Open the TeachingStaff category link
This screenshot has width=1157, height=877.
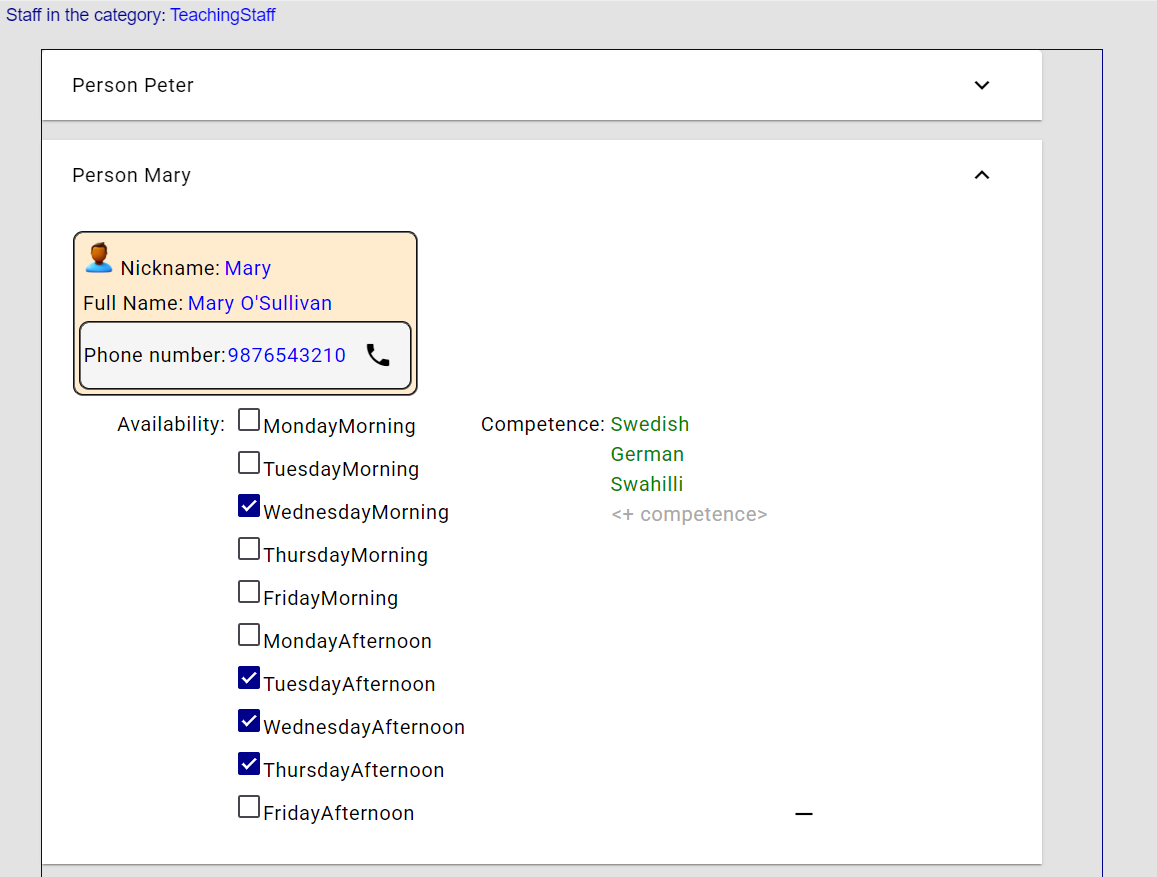click(222, 16)
